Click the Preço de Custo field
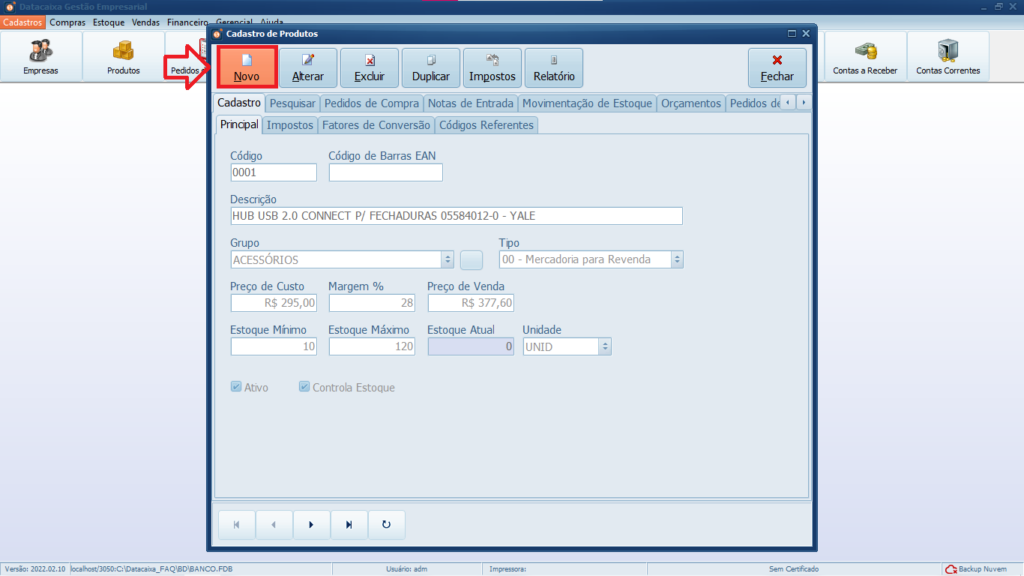Viewport: 1024px width, 576px height. (274, 303)
